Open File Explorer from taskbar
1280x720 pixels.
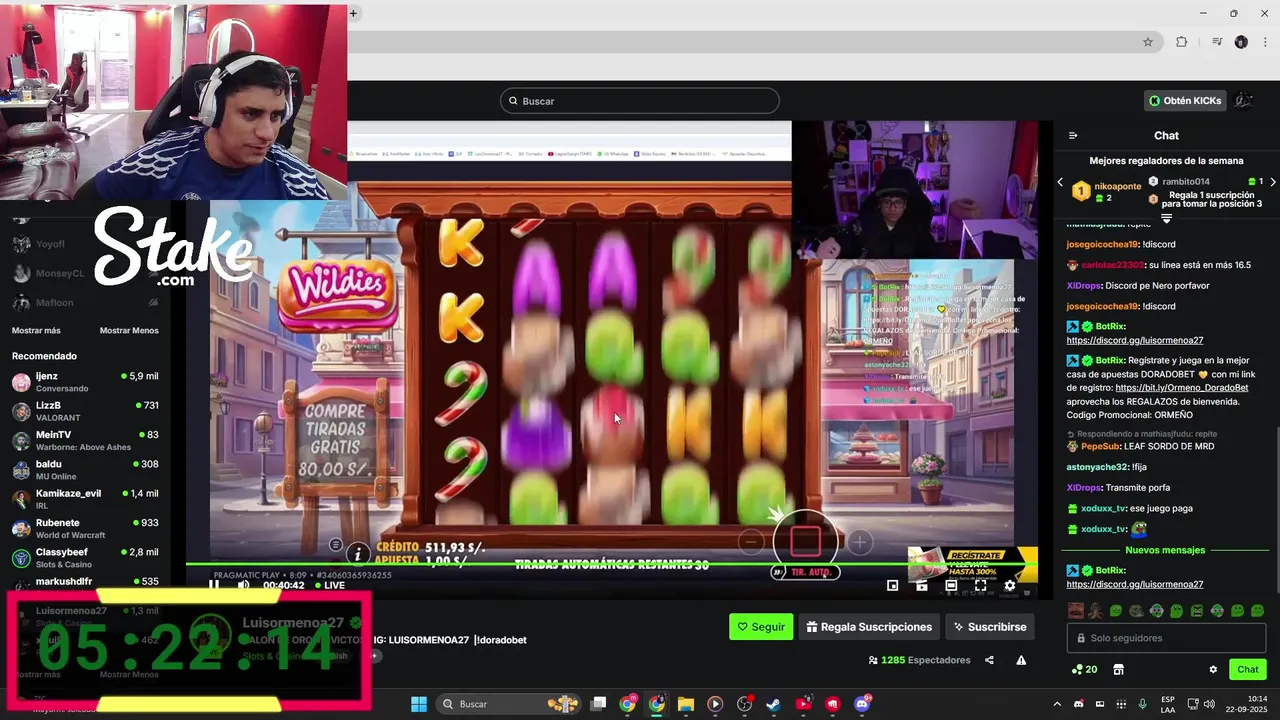[x=685, y=704]
